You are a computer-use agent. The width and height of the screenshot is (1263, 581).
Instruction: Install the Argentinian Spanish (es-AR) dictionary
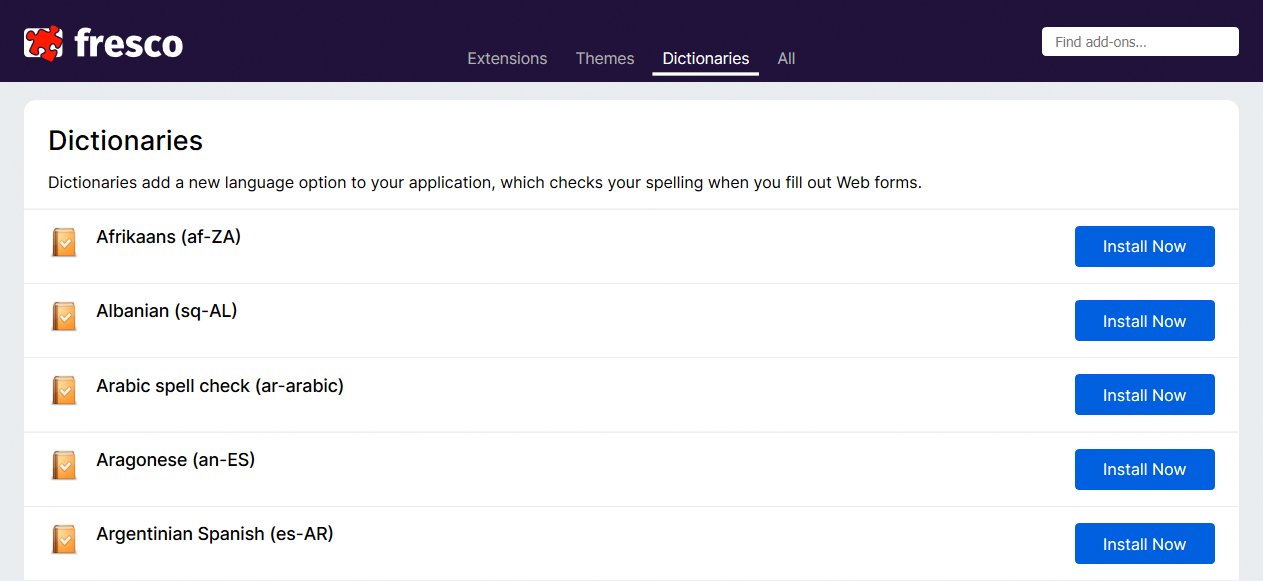coord(1144,544)
